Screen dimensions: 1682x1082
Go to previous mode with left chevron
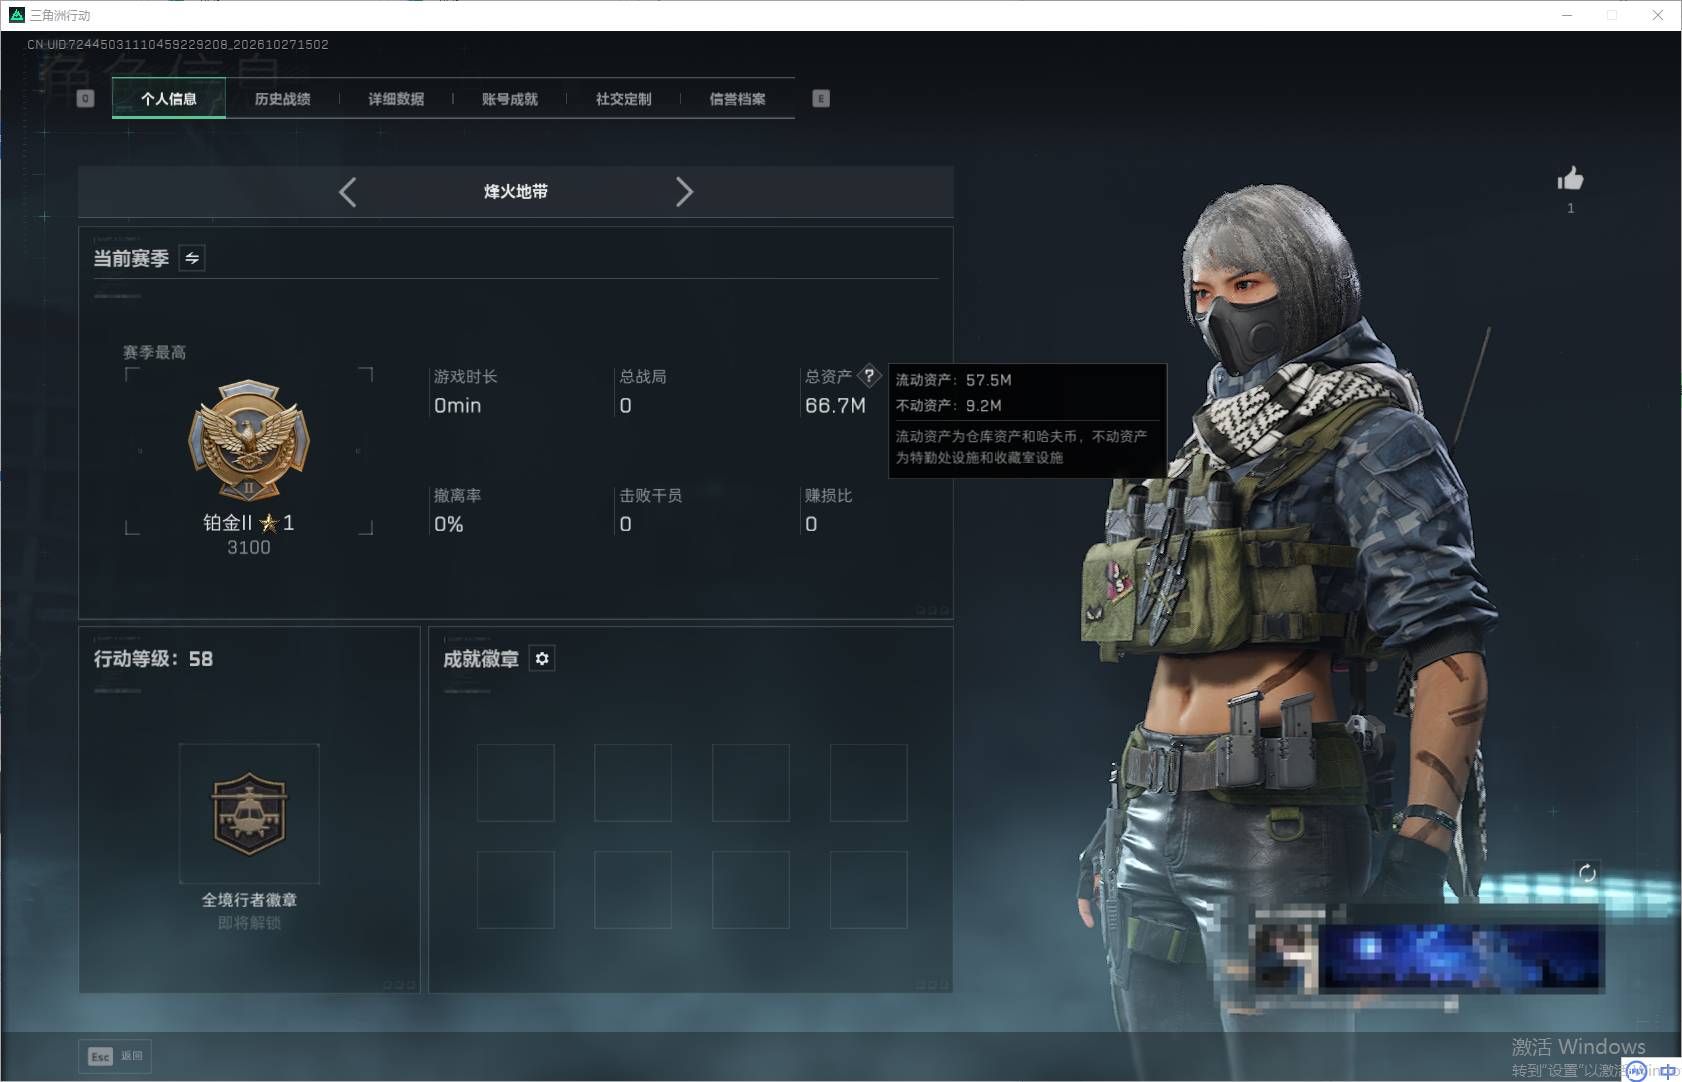tap(347, 192)
